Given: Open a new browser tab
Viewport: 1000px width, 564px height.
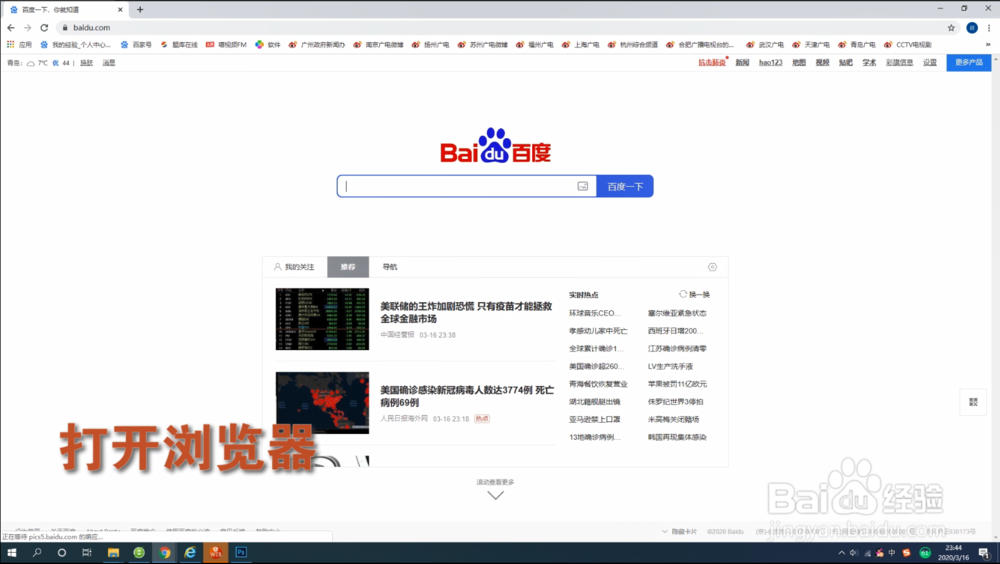Looking at the screenshot, I should [x=140, y=10].
